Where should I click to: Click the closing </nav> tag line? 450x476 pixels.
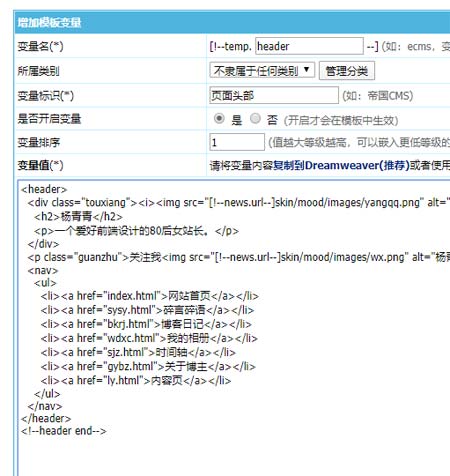pos(45,406)
